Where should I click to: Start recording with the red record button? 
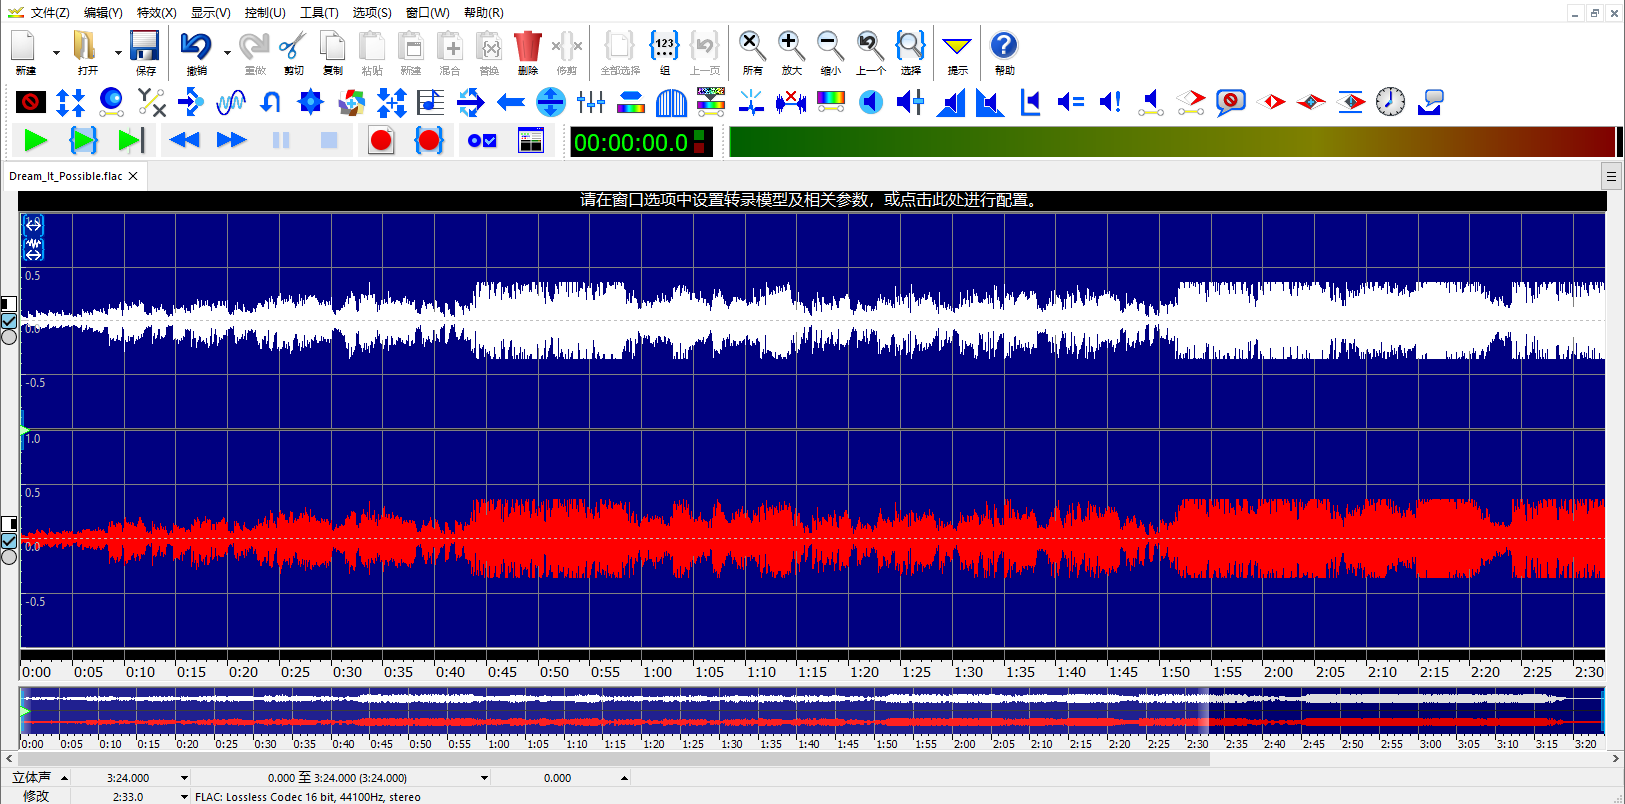pyautogui.click(x=381, y=141)
